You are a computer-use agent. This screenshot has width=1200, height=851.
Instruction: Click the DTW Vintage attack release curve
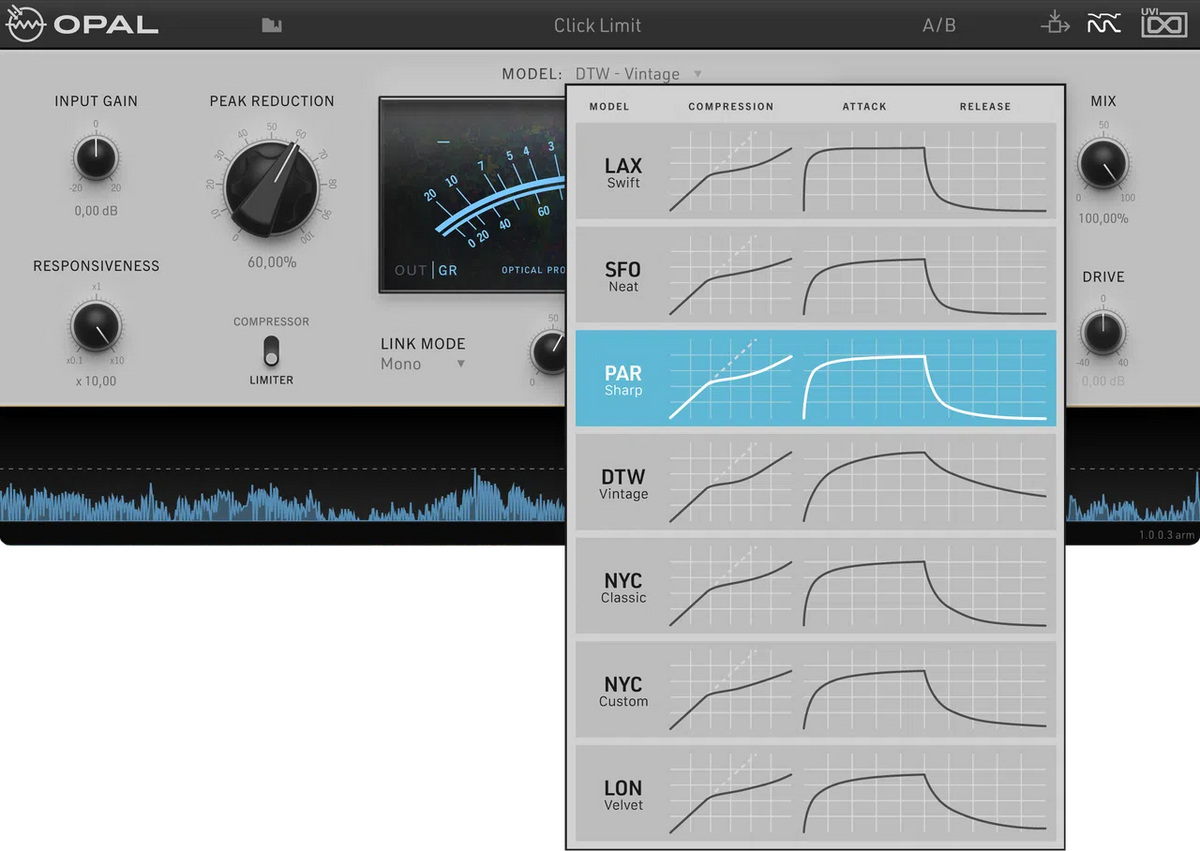925,483
